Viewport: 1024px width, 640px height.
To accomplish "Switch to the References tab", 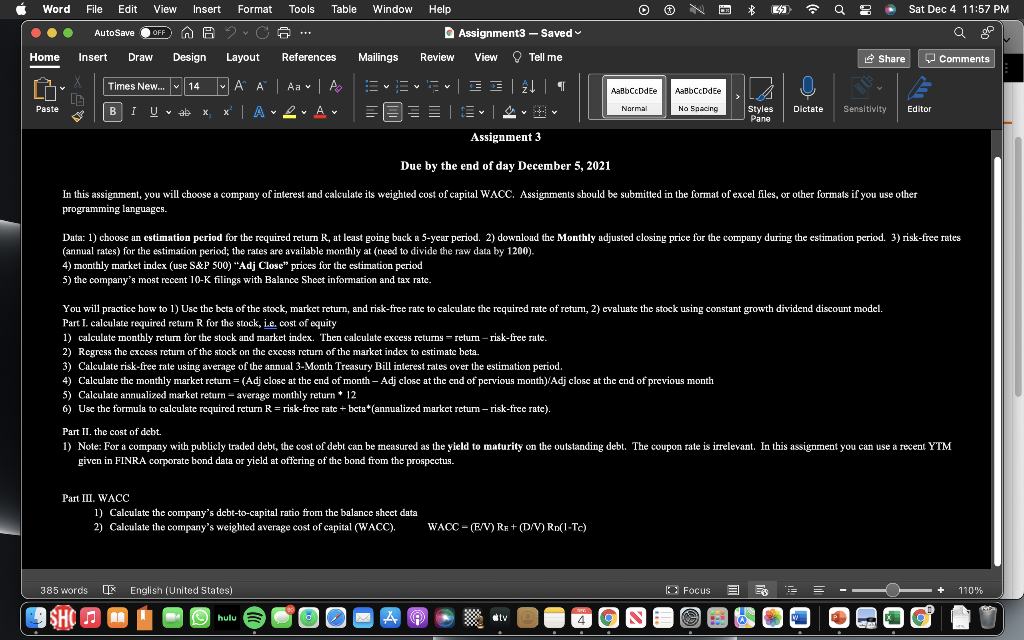I will point(309,57).
